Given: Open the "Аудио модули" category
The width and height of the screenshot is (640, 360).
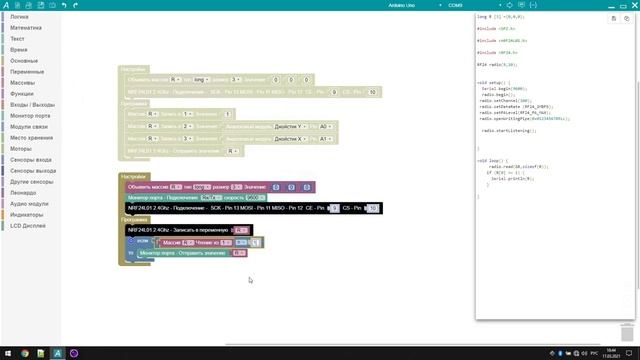Looking at the screenshot, I should [x=29, y=204].
